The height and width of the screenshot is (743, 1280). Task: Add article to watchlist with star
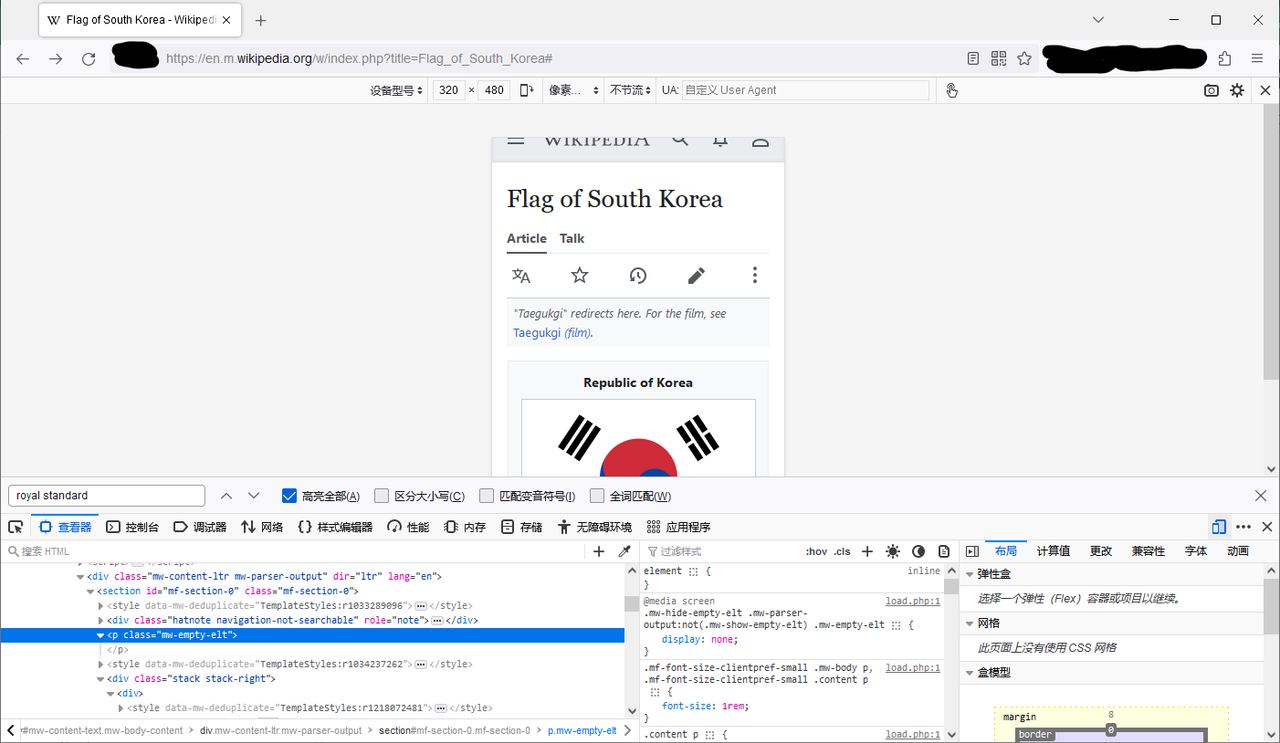[x=580, y=275]
